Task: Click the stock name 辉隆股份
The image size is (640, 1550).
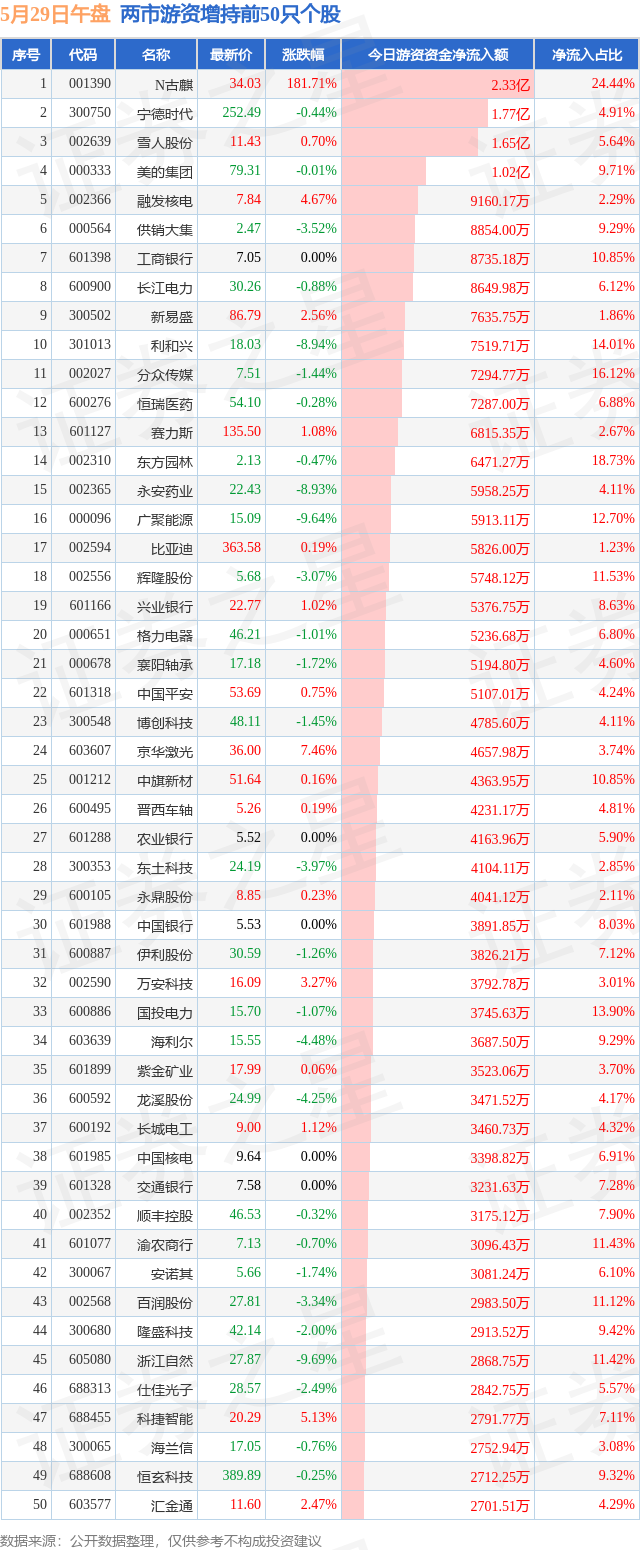Action: click(165, 578)
